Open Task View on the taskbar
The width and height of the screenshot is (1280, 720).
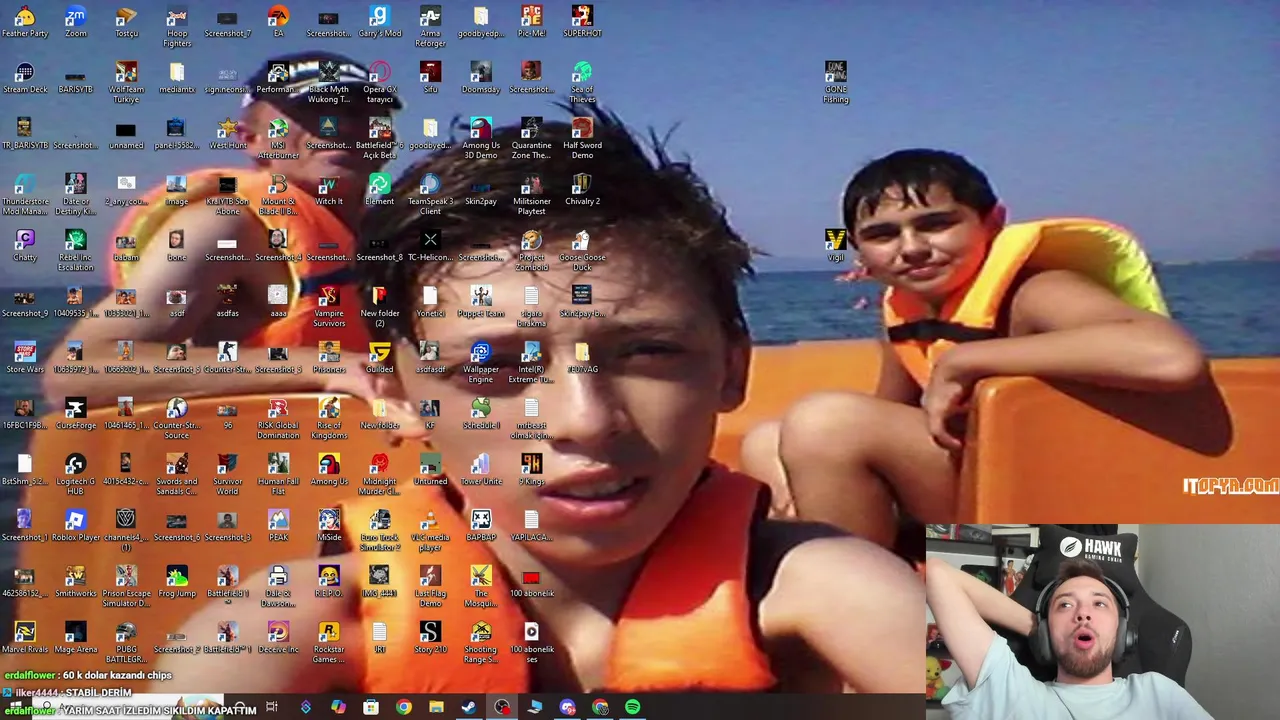coord(271,707)
